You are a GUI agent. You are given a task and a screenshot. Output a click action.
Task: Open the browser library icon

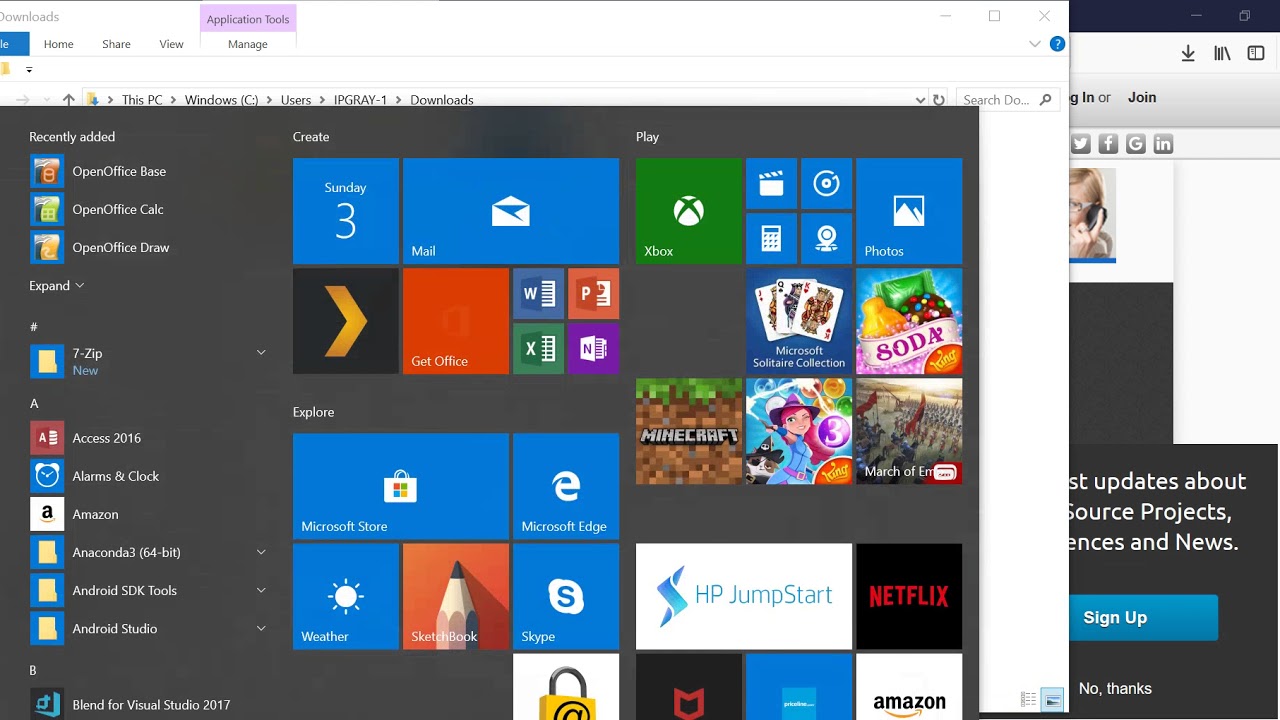[1222, 54]
